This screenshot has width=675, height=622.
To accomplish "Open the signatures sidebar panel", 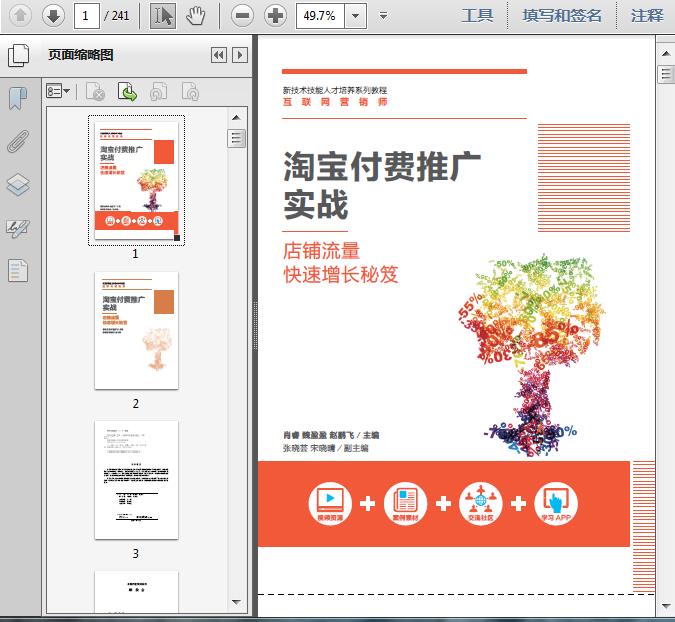I will tap(18, 228).
